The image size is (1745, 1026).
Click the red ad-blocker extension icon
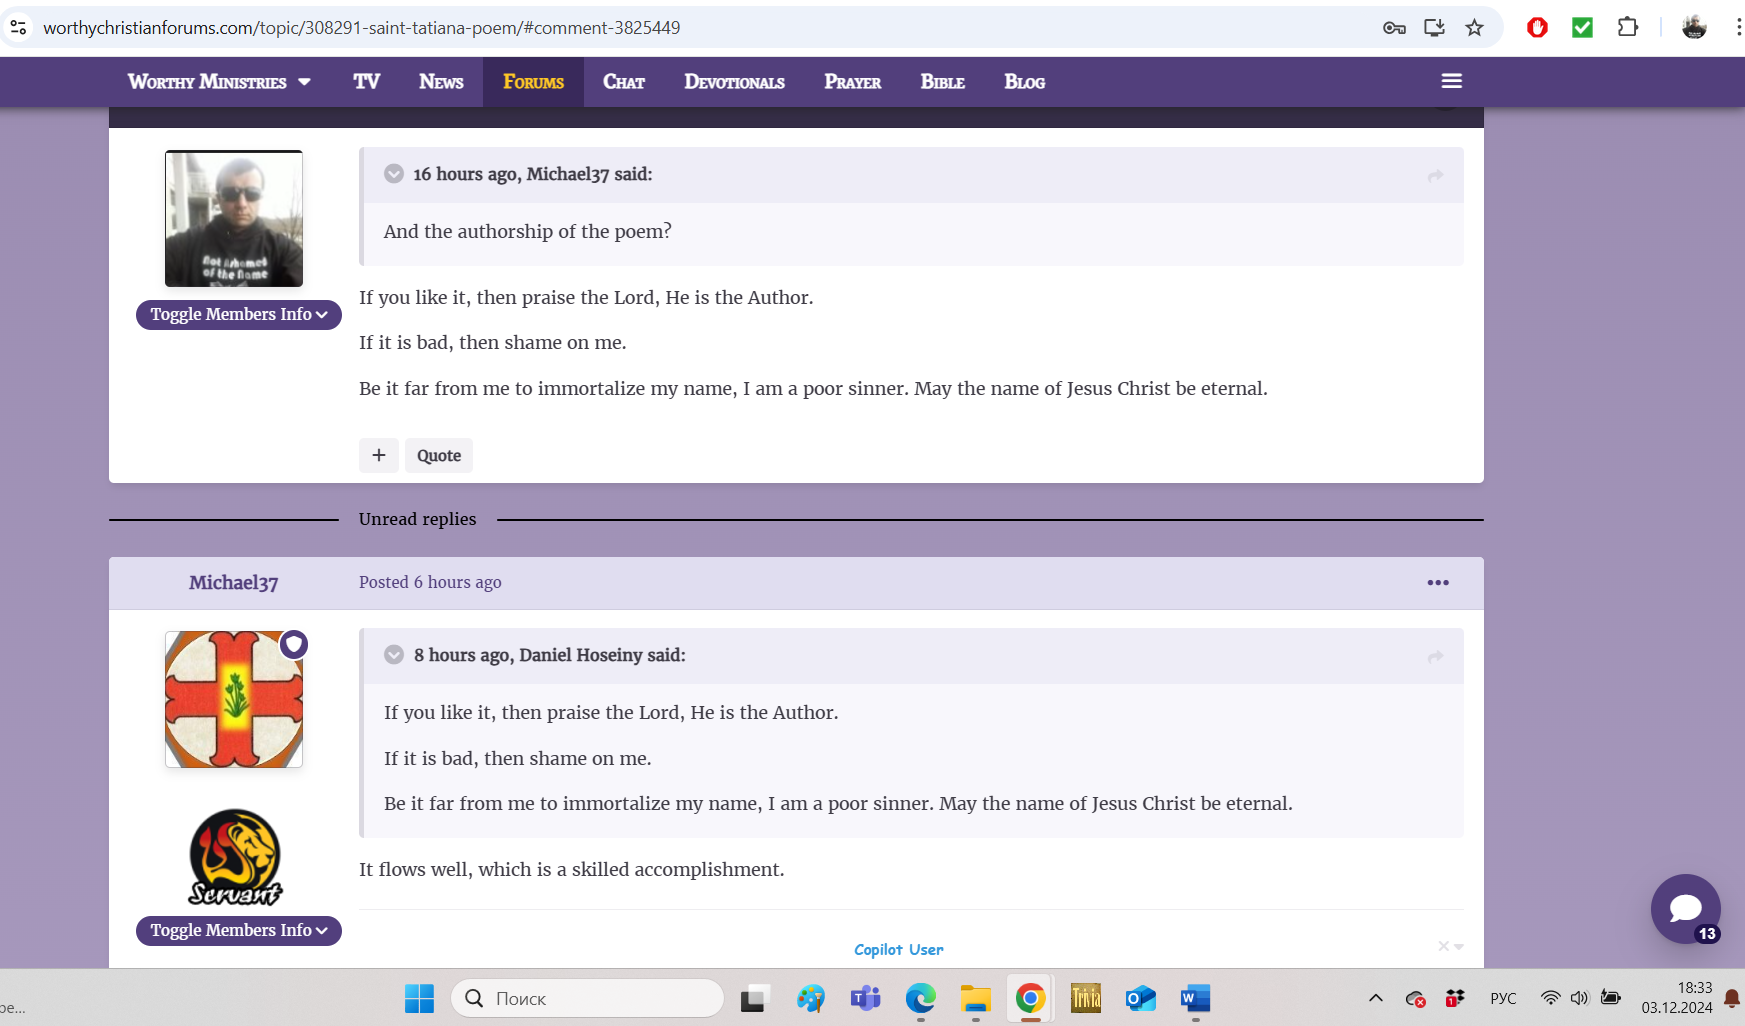pyautogui.click(x=1537, y=28)
